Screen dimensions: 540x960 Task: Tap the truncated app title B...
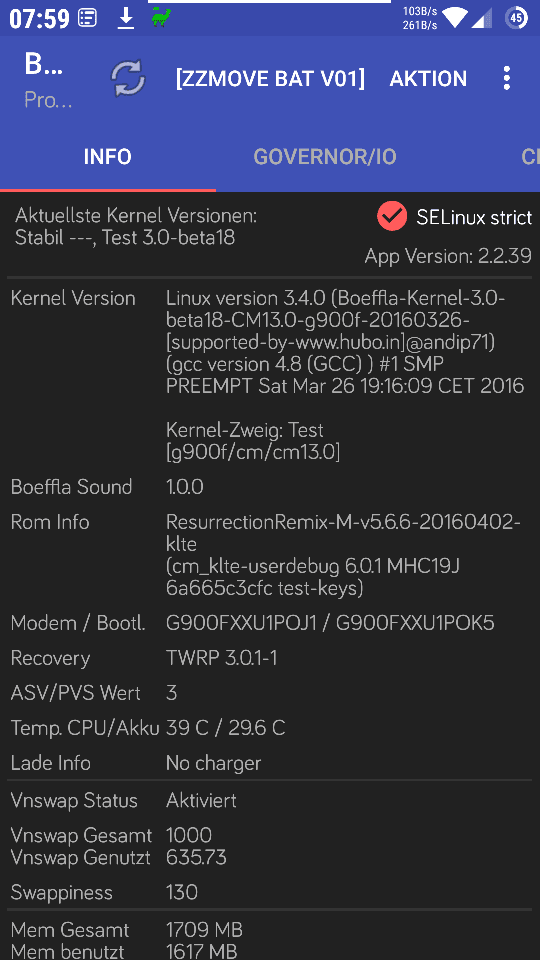(x=43, y=65)
